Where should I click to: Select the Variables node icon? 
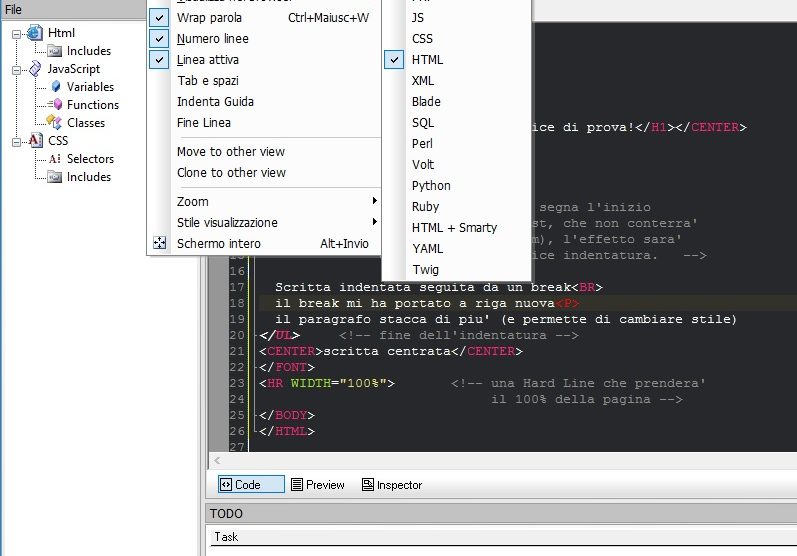[x=55, y=87]
